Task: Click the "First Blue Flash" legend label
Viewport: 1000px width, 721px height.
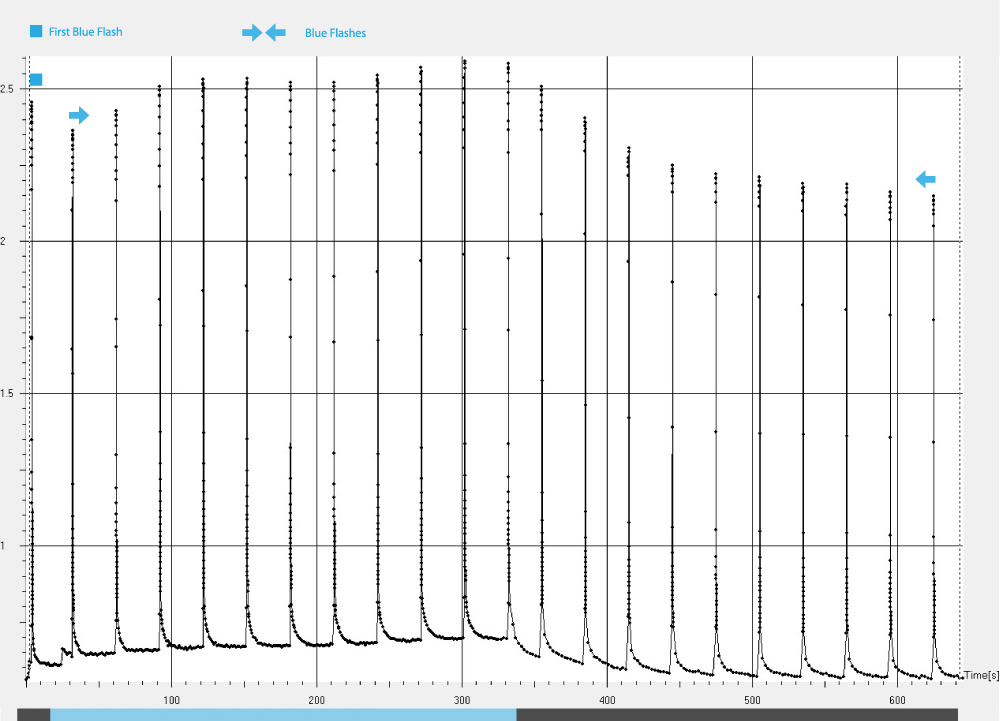Action: tap(85, 32)
